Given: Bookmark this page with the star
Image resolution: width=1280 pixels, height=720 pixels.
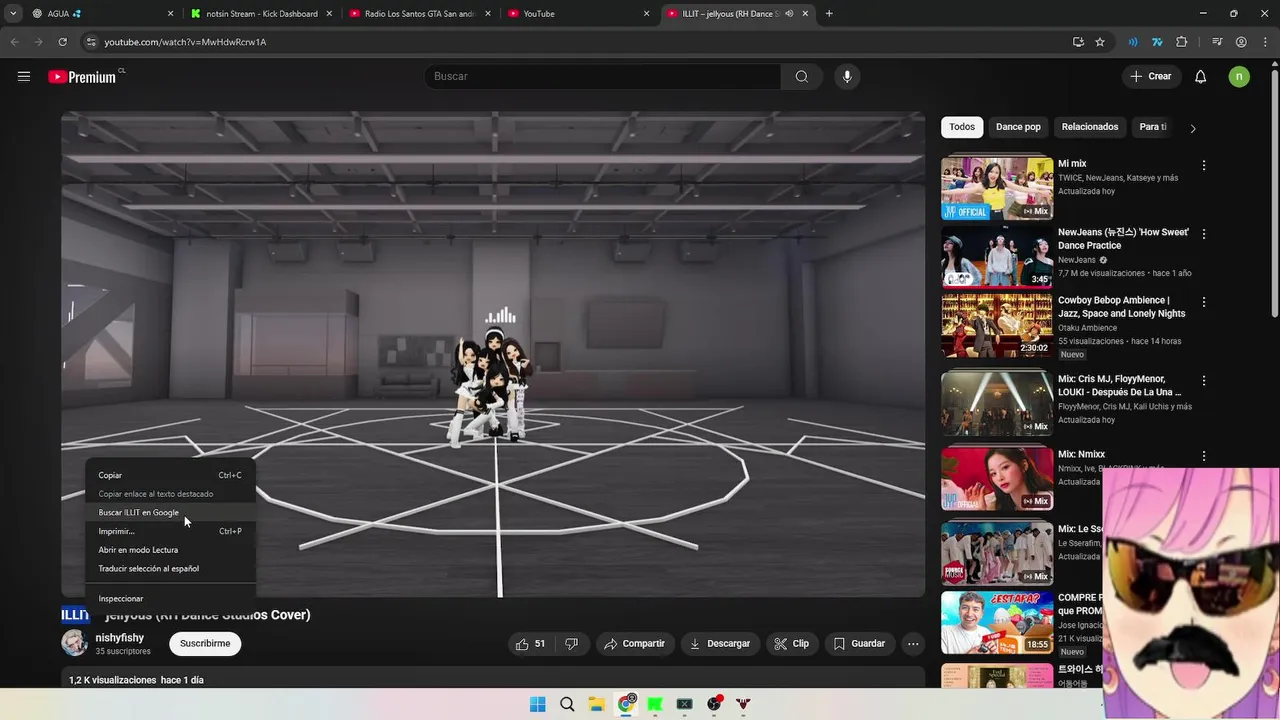Looking at the screenshot, I should point(1100,42).
